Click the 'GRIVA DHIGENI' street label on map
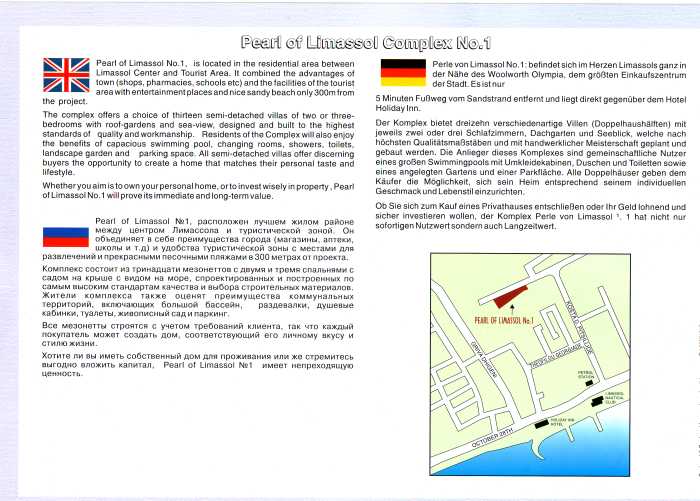 tap(484, 359)
